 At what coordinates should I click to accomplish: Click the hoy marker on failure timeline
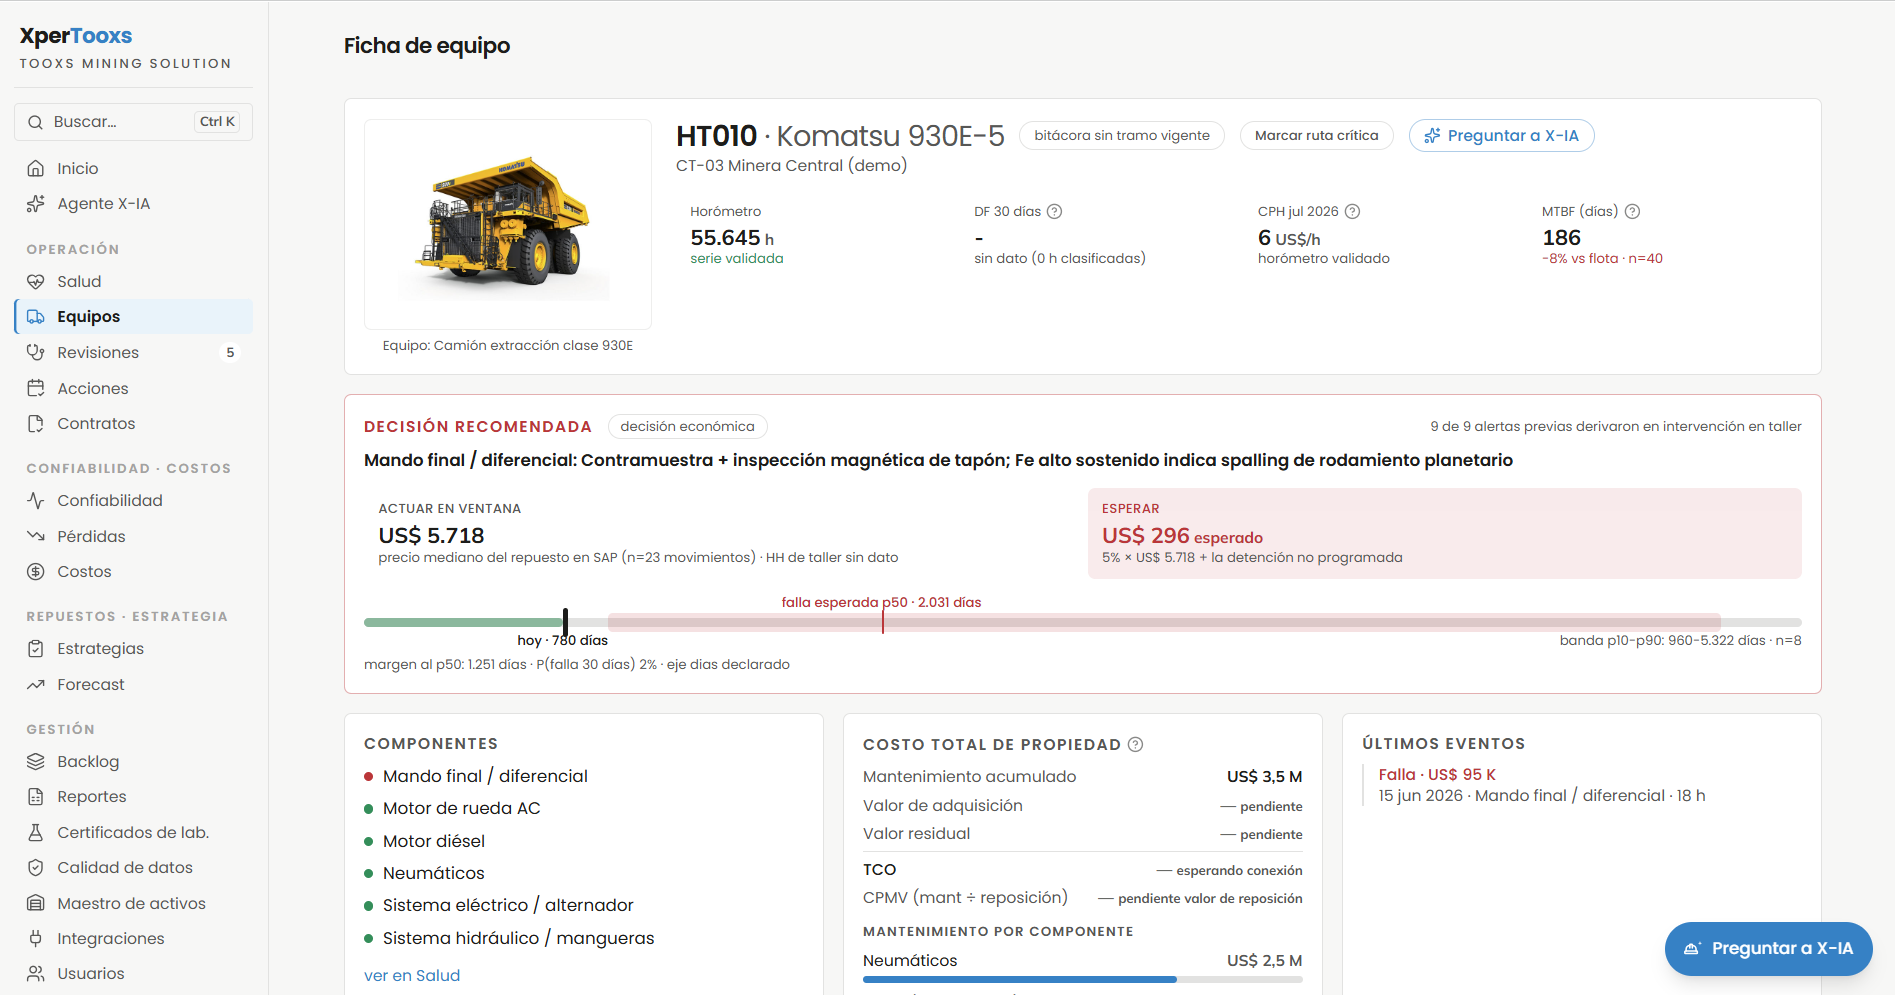(x=565, y=623)
